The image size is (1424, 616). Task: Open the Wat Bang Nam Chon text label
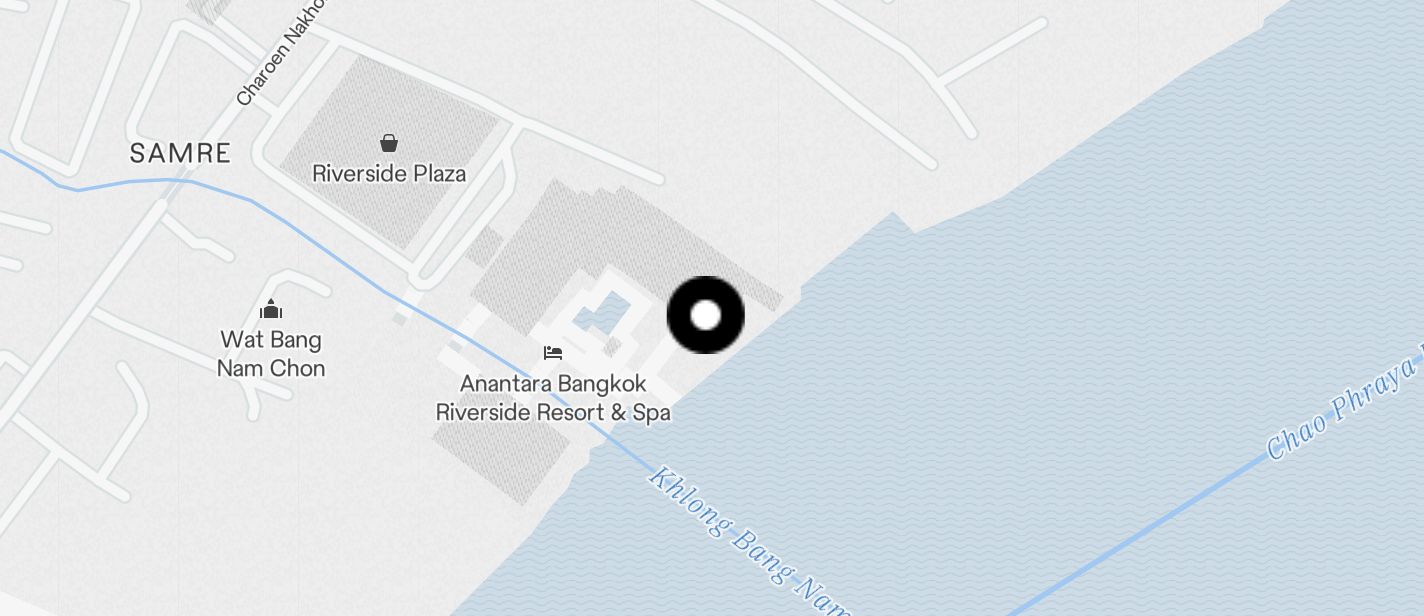point(271,354)
